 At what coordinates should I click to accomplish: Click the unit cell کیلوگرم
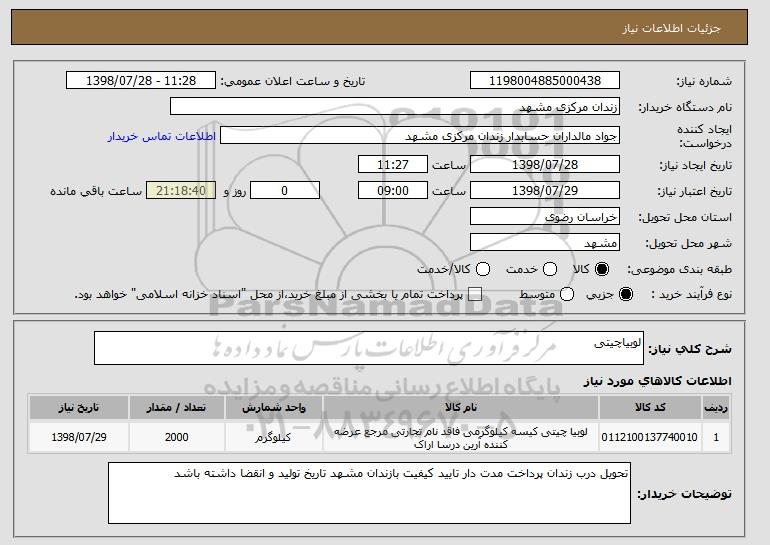(274, 437)
